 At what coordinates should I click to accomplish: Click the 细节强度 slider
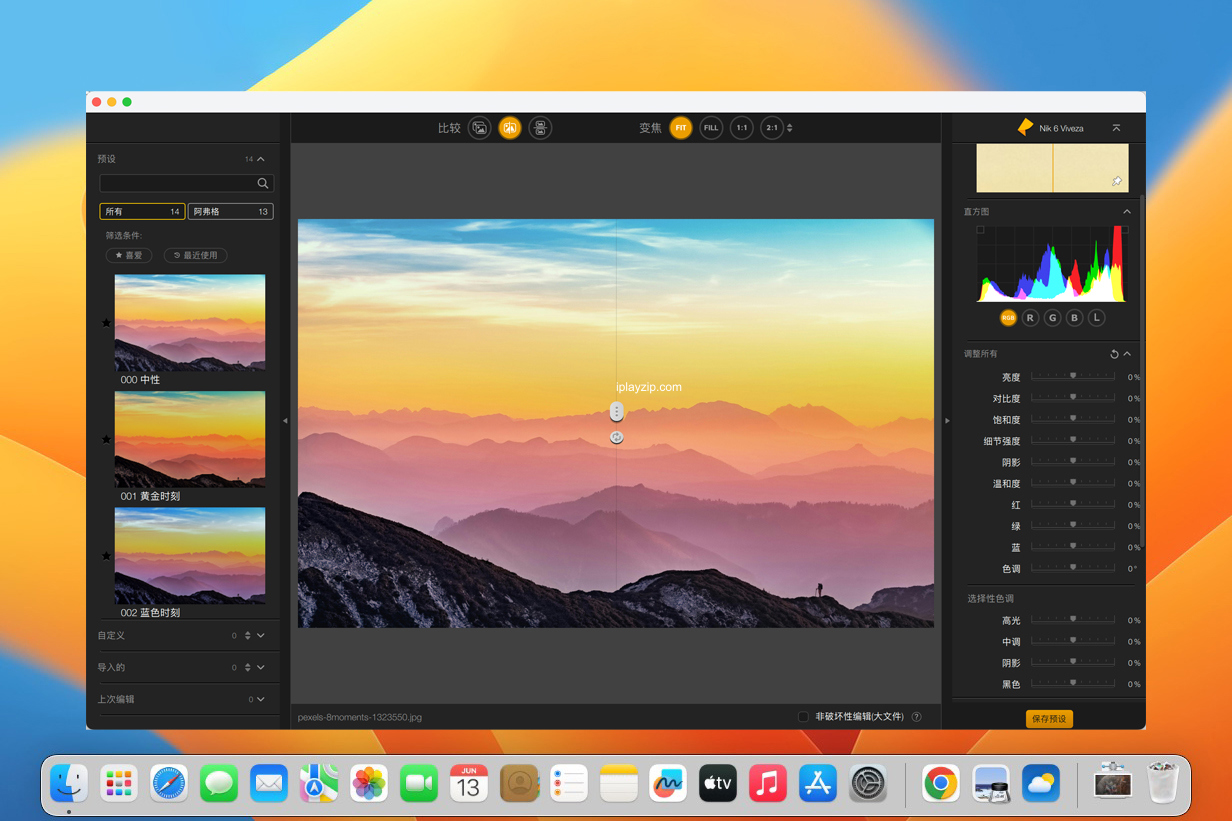(1073, 441)
